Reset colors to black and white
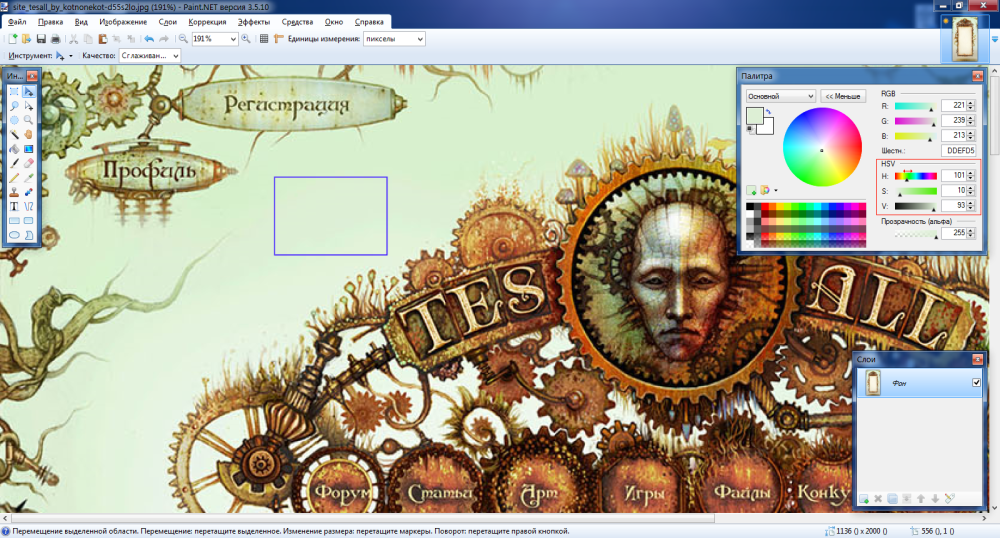This screenshot has width=1000, height=538. coord(751,129)
